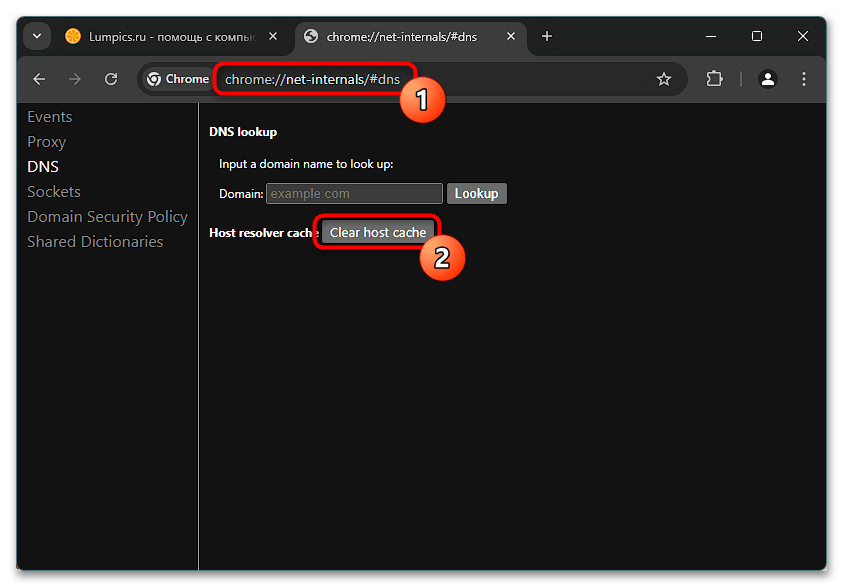Viewport: 843px width, 587px height.
Task: Open Domain Security Policy section
Action: 108,217
